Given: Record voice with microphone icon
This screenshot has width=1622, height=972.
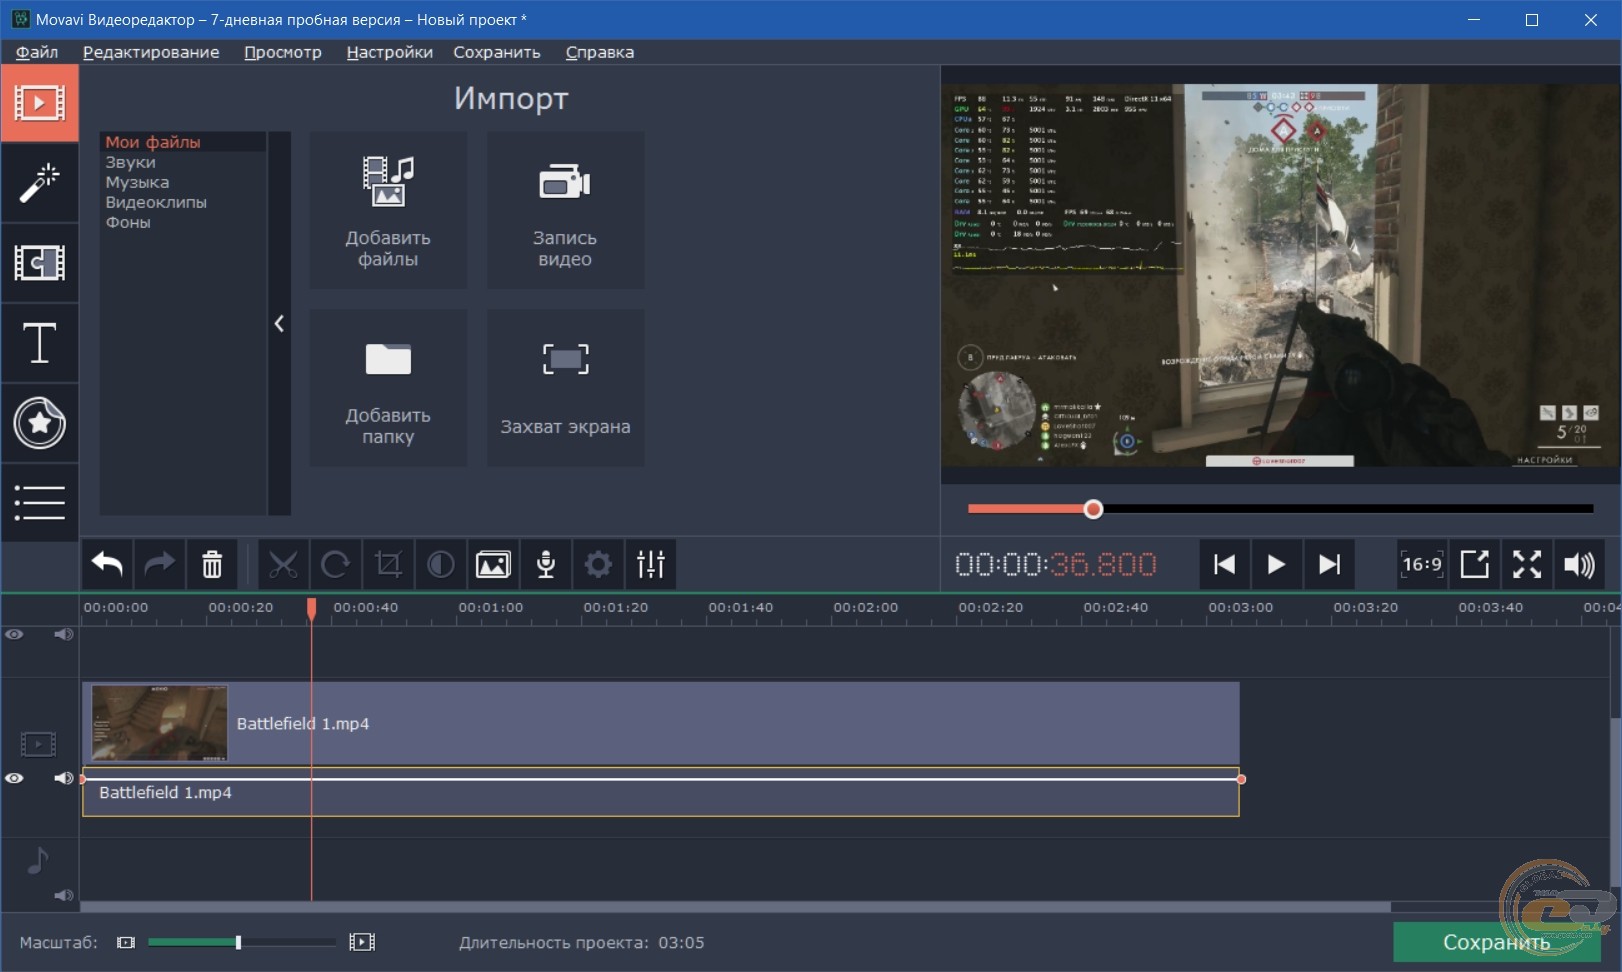Looking at the screenshot, I should tap(546, 565).
